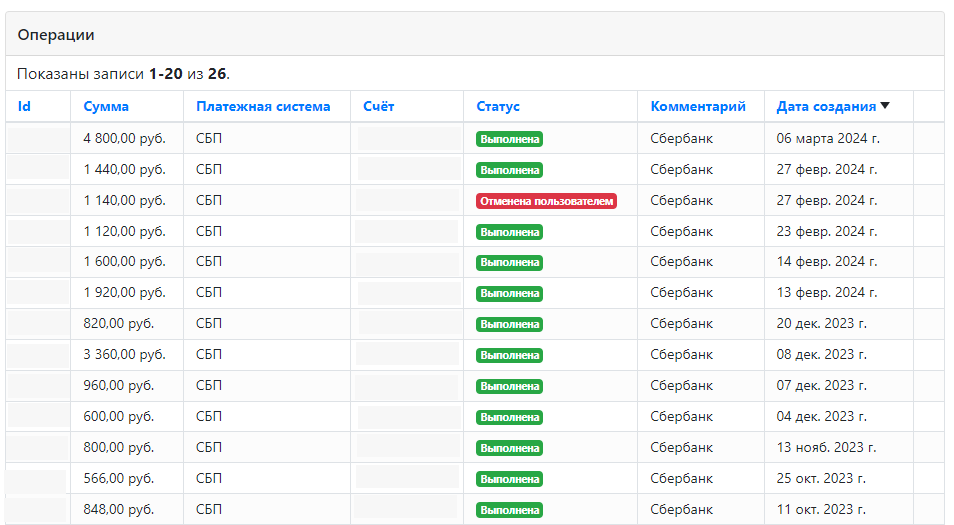The height and width of the screenshot is (525, 954).
Task: Click Выполнена badge in 20 дек. 2023 row
Action: coord(509,324)
